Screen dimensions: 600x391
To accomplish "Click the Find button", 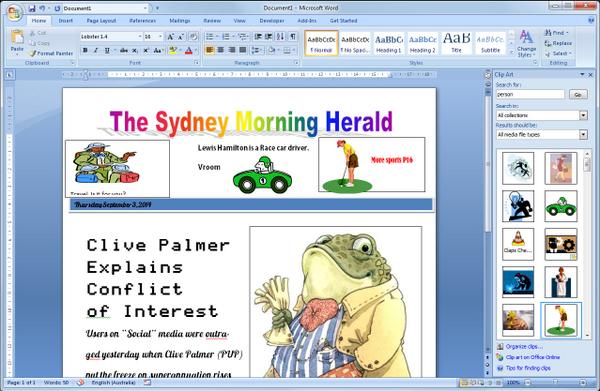I will [556, 33].
